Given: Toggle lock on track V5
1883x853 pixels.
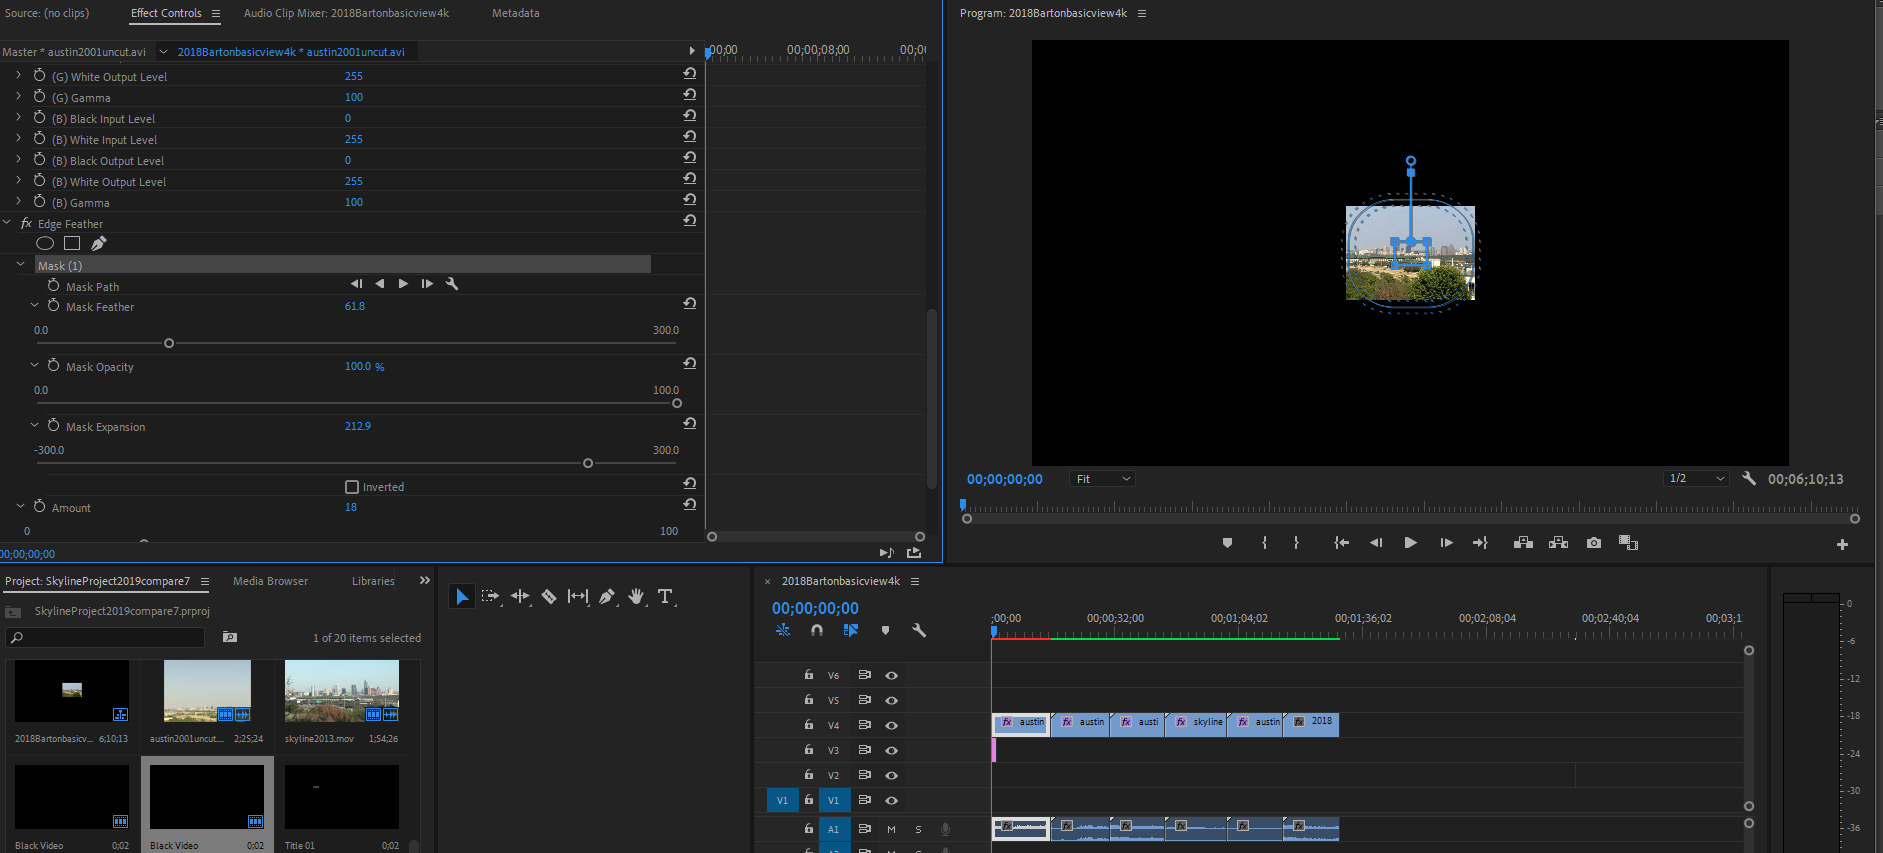Looking at the screenshot, I should (809, 700).
